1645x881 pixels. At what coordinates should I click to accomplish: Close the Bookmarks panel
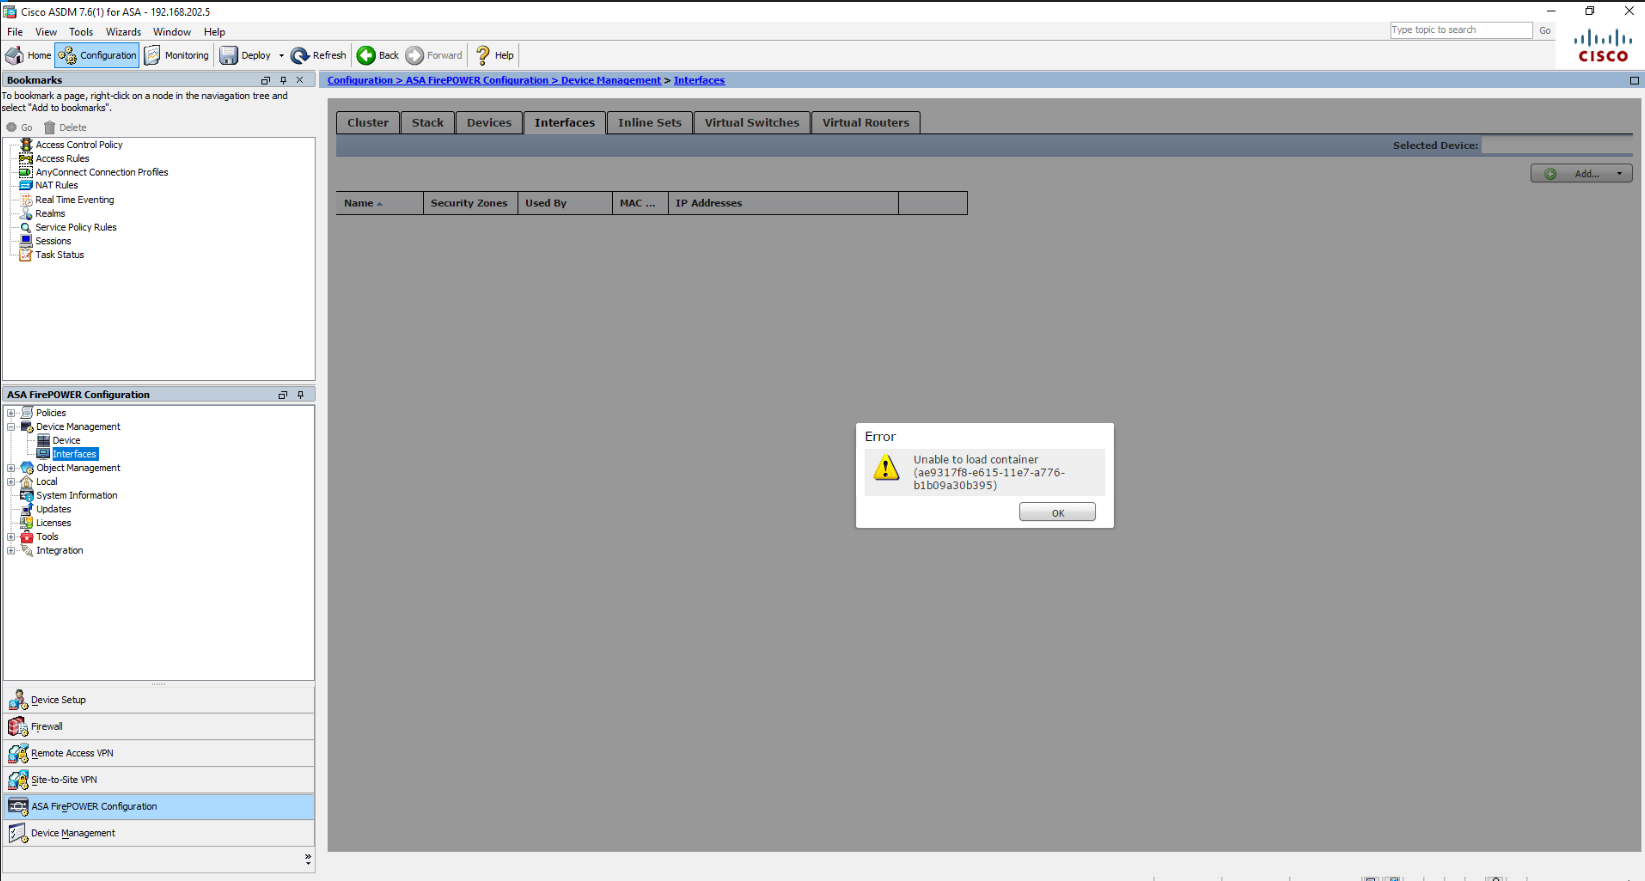point(300,80)
